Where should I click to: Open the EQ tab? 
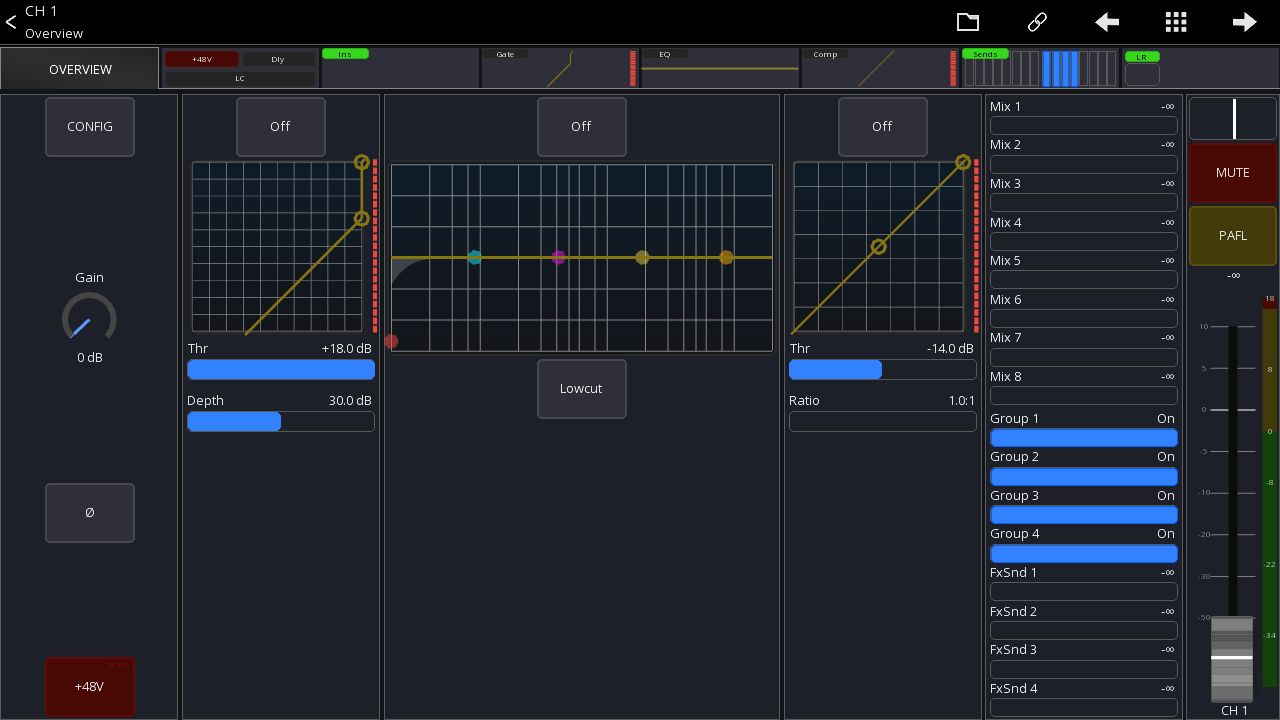pos(720,68)
